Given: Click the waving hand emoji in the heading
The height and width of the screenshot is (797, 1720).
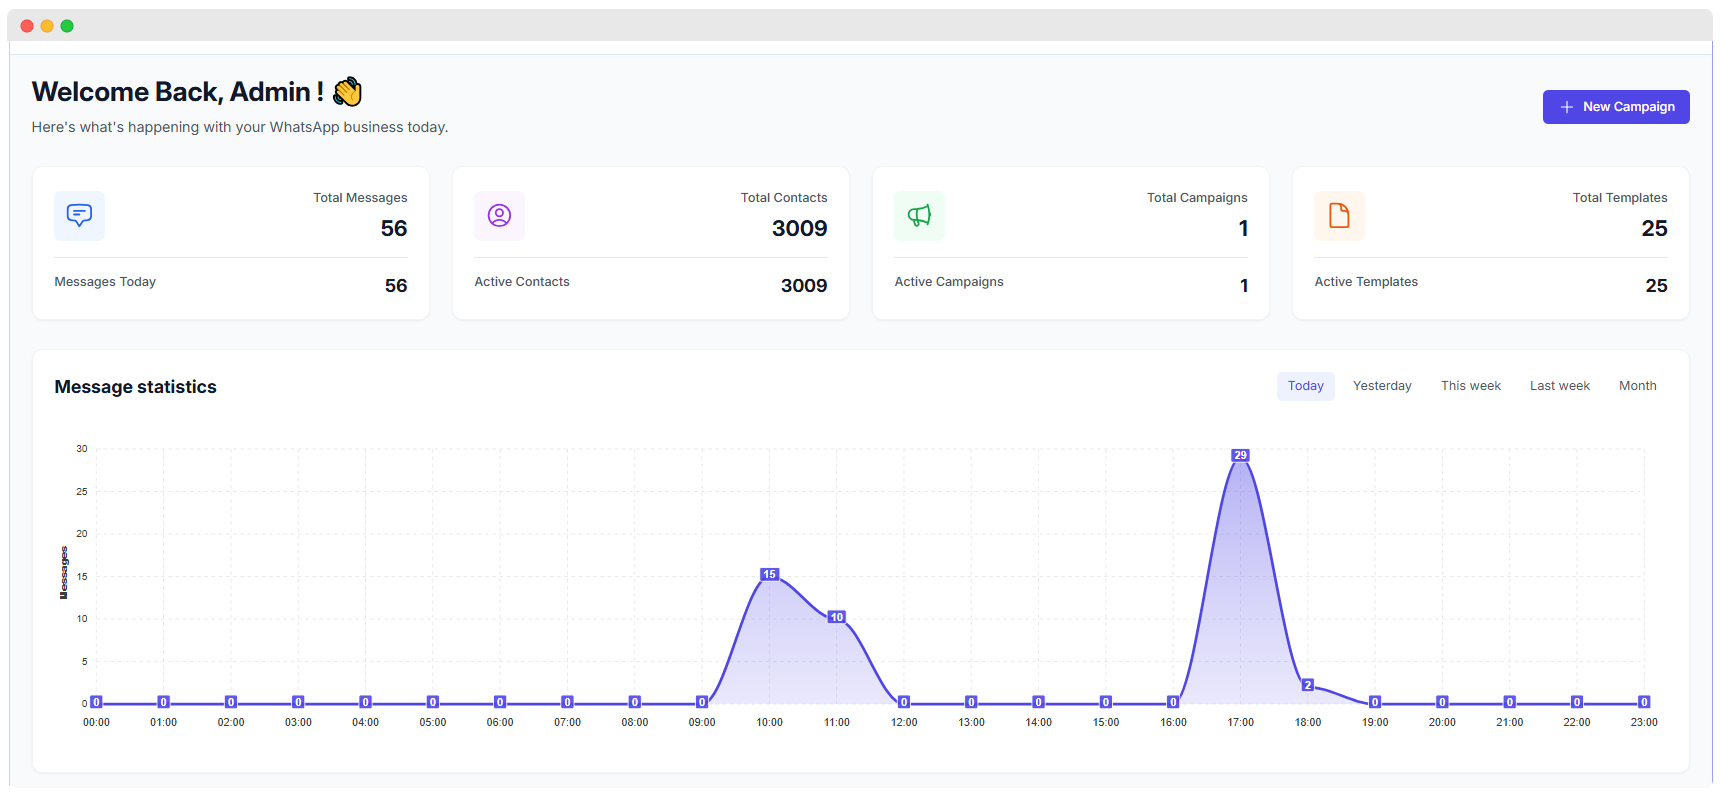Looking at the screenshot, I should click(x=347, y=92).
